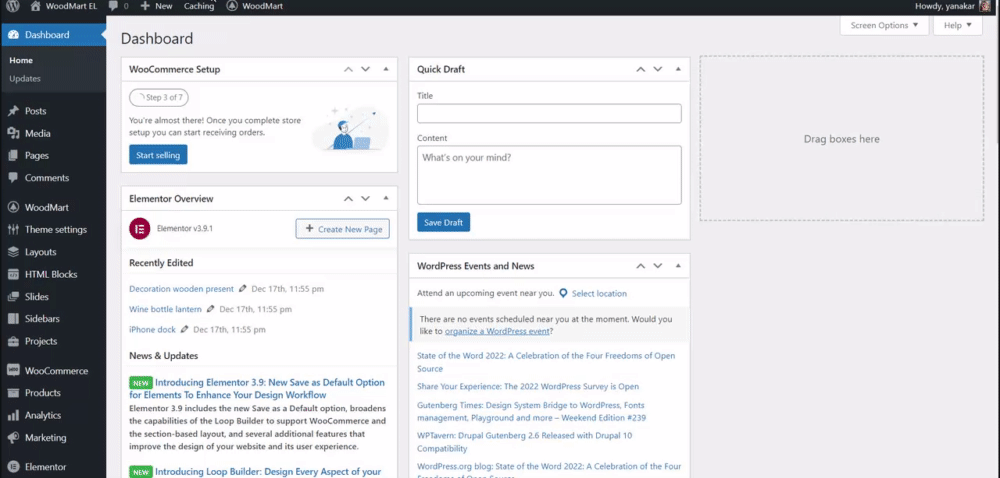Move Quick Draft widget down
The image size is (1000, 478).
click(x=658, y=69)
